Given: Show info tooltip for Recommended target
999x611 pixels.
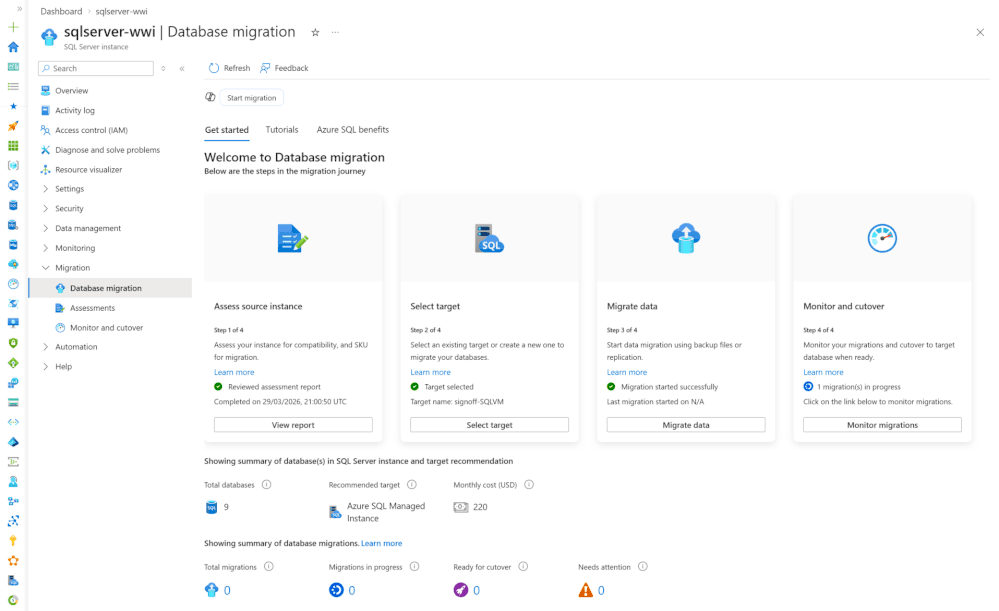Looking at the screenshot, I should click(x=412, y=485).
